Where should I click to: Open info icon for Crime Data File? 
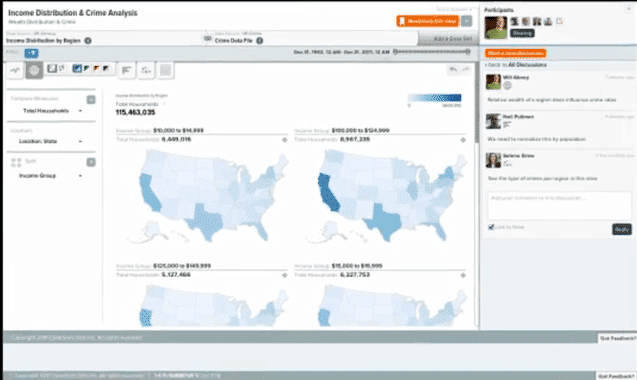[x=260, y=41]
